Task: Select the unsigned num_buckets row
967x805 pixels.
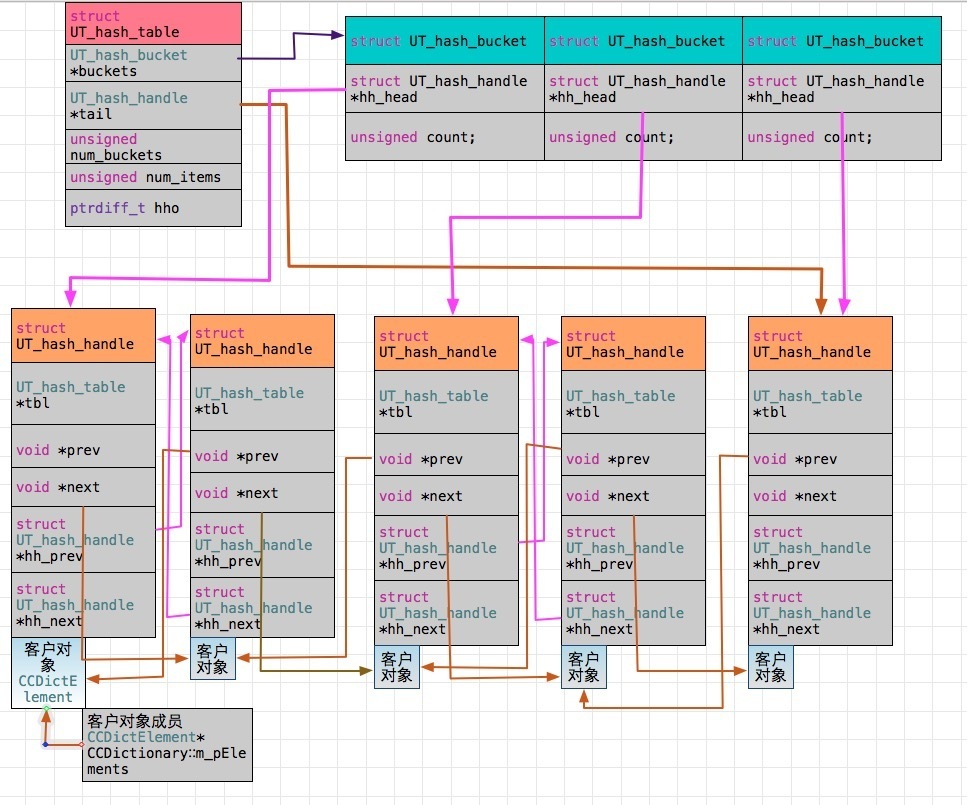Action: [153, 147]
